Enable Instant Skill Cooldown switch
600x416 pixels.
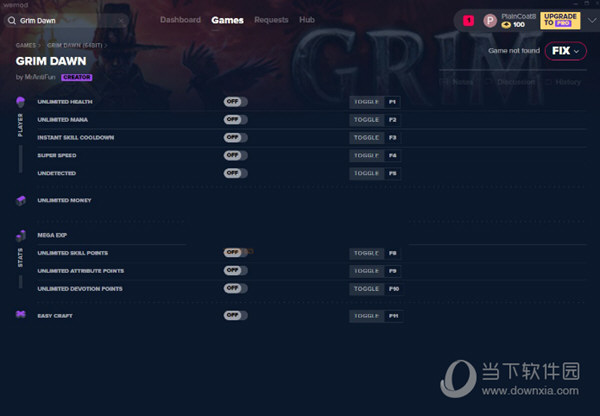point(236,137)
